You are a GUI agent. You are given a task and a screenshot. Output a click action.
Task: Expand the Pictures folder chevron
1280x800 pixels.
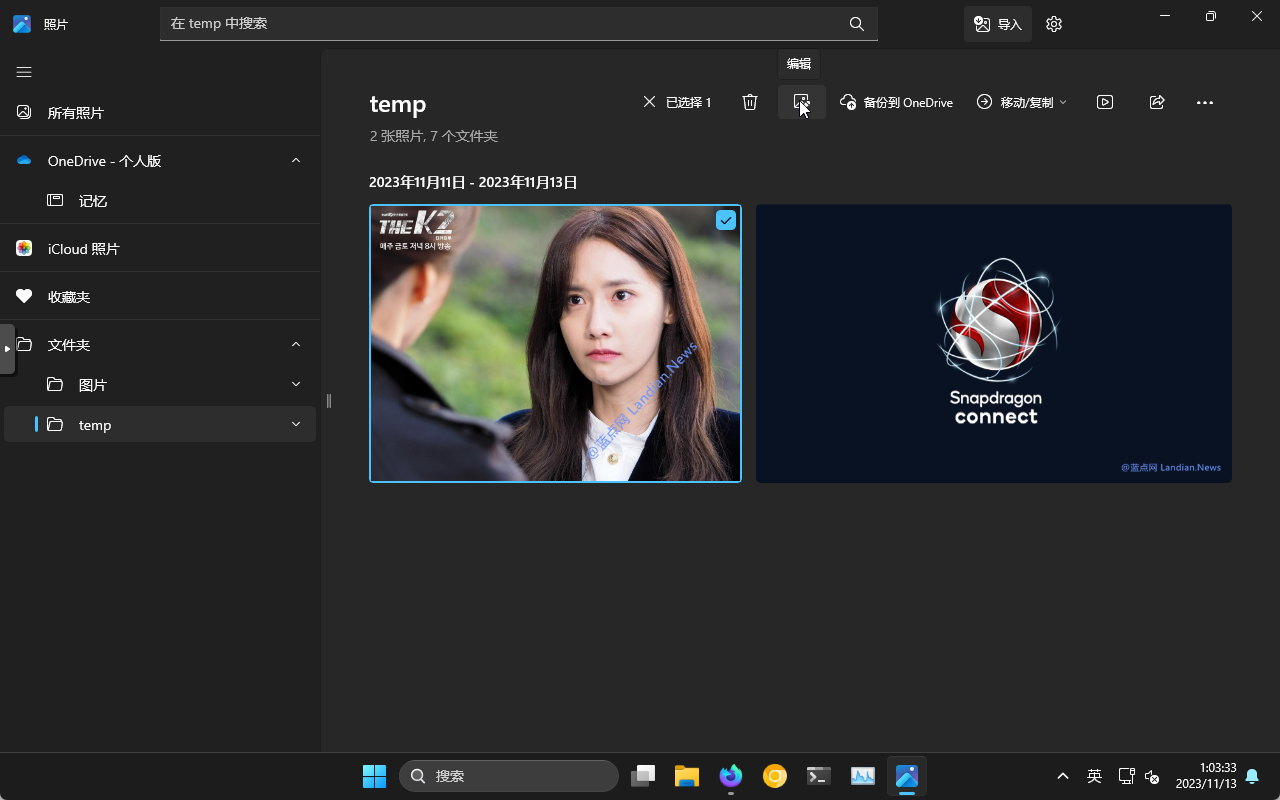coord(296,385)
